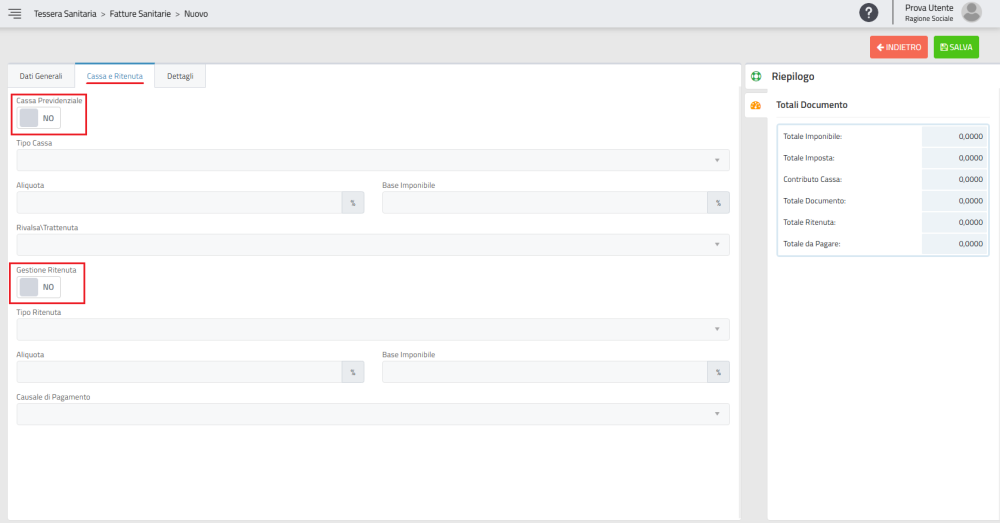Toggle the Cassa Previdenziale switch

click(x=39, y=118)
